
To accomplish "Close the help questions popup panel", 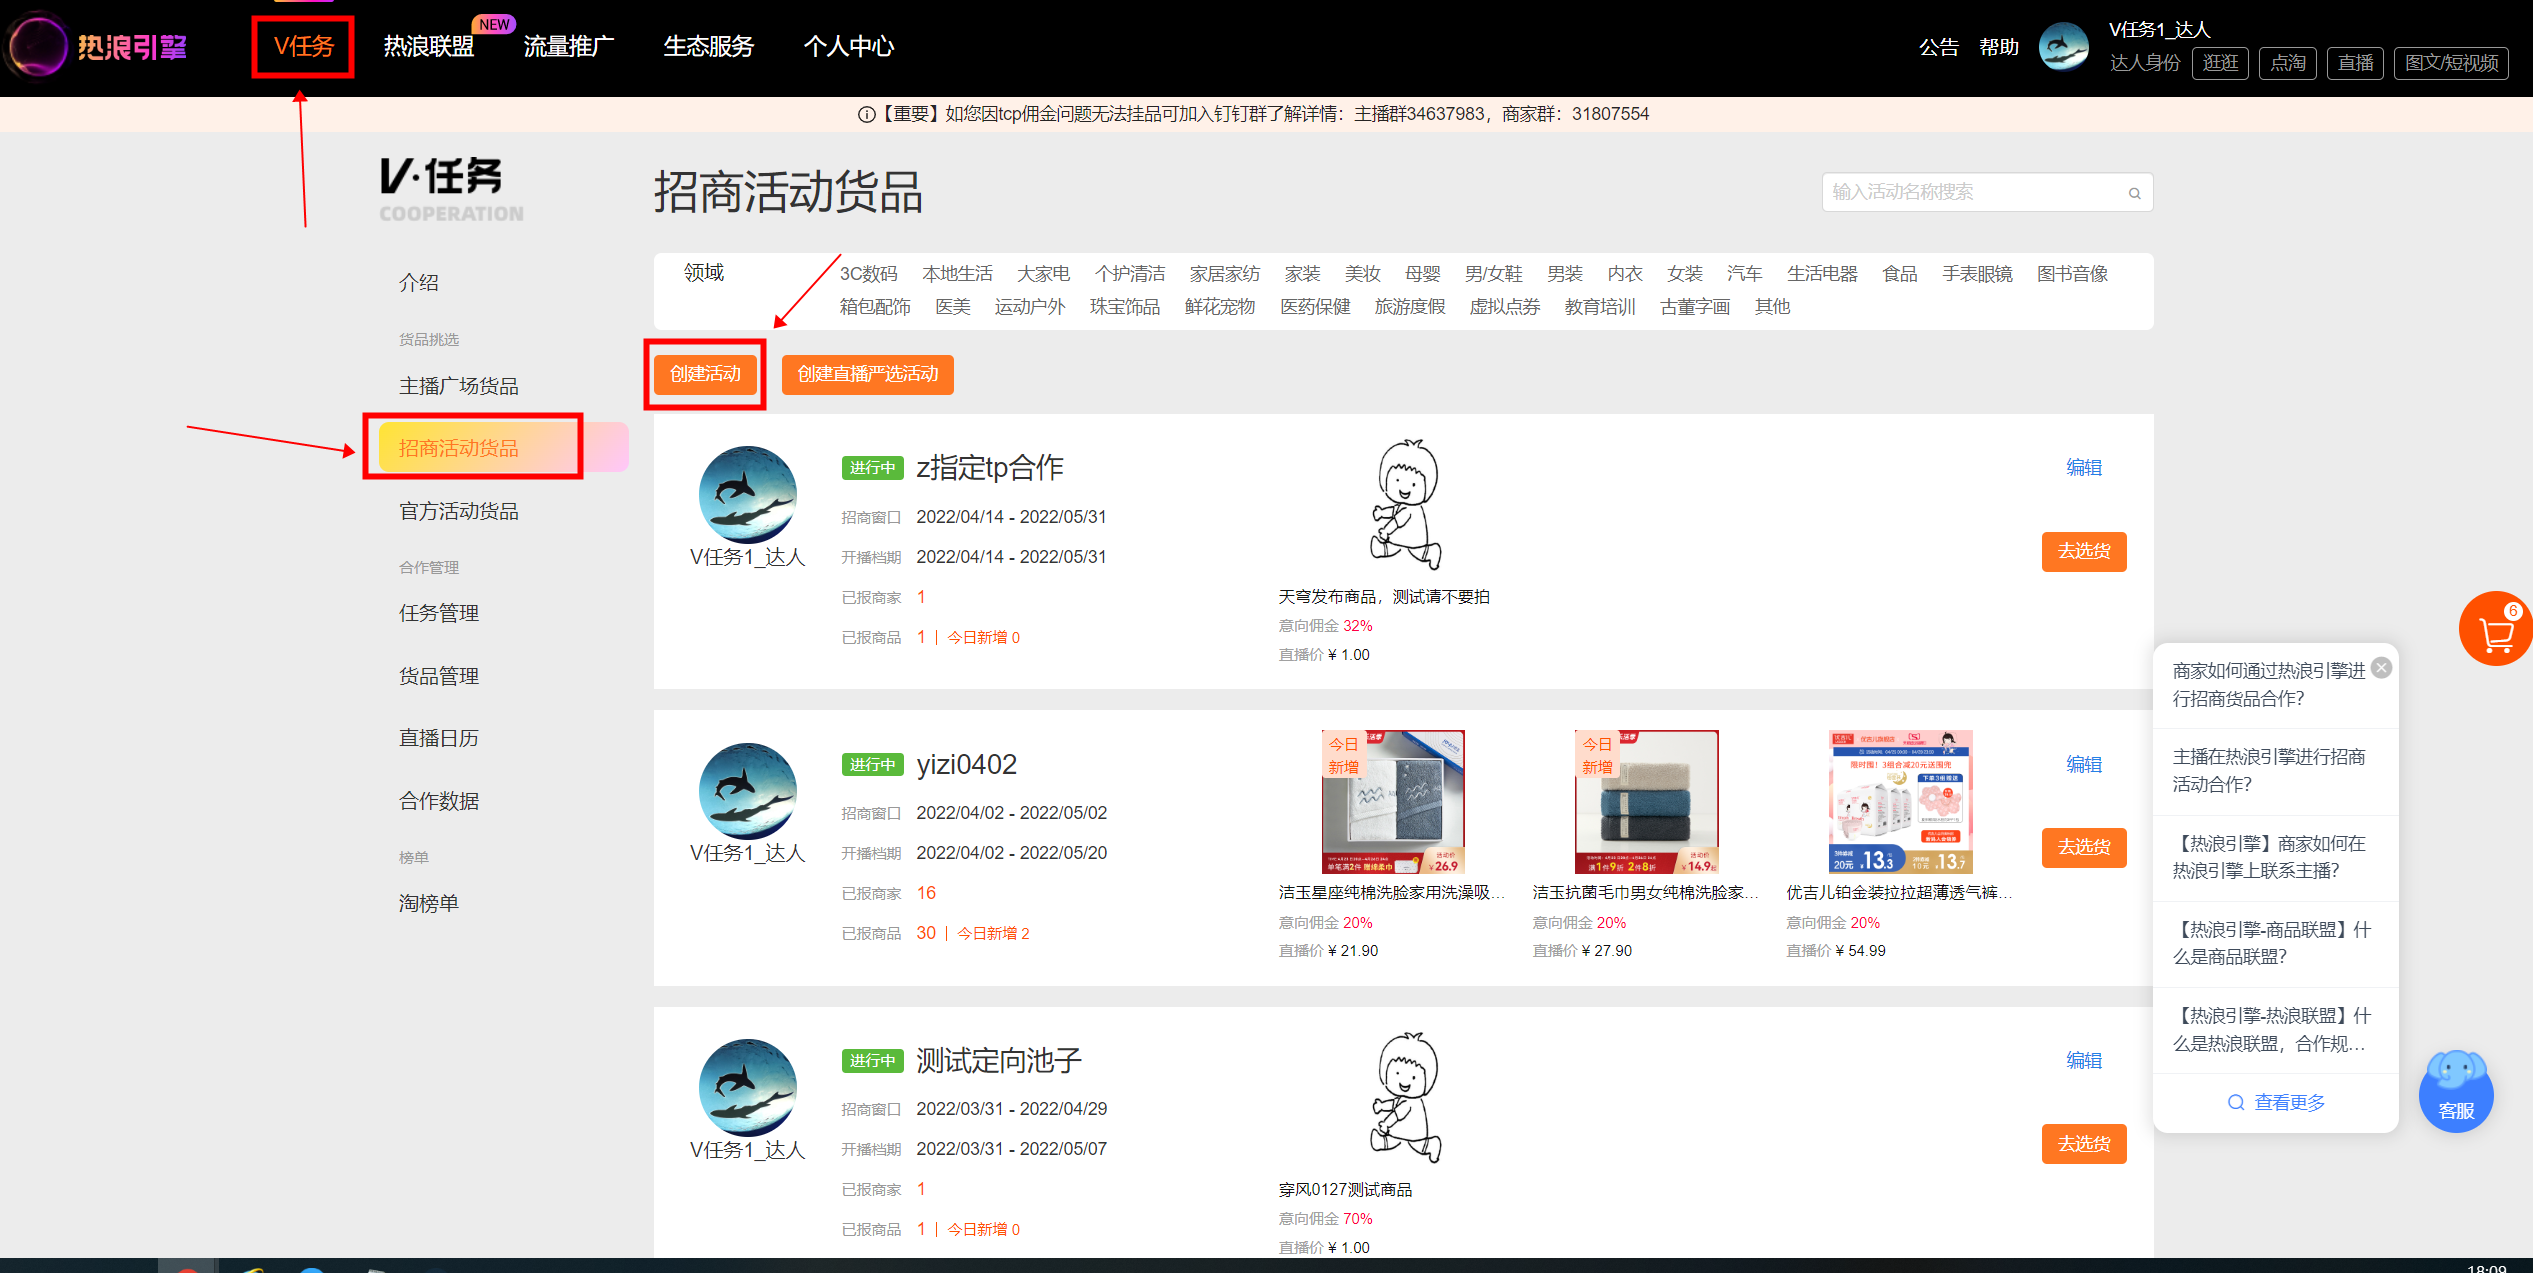I will tap(2381, 668).
